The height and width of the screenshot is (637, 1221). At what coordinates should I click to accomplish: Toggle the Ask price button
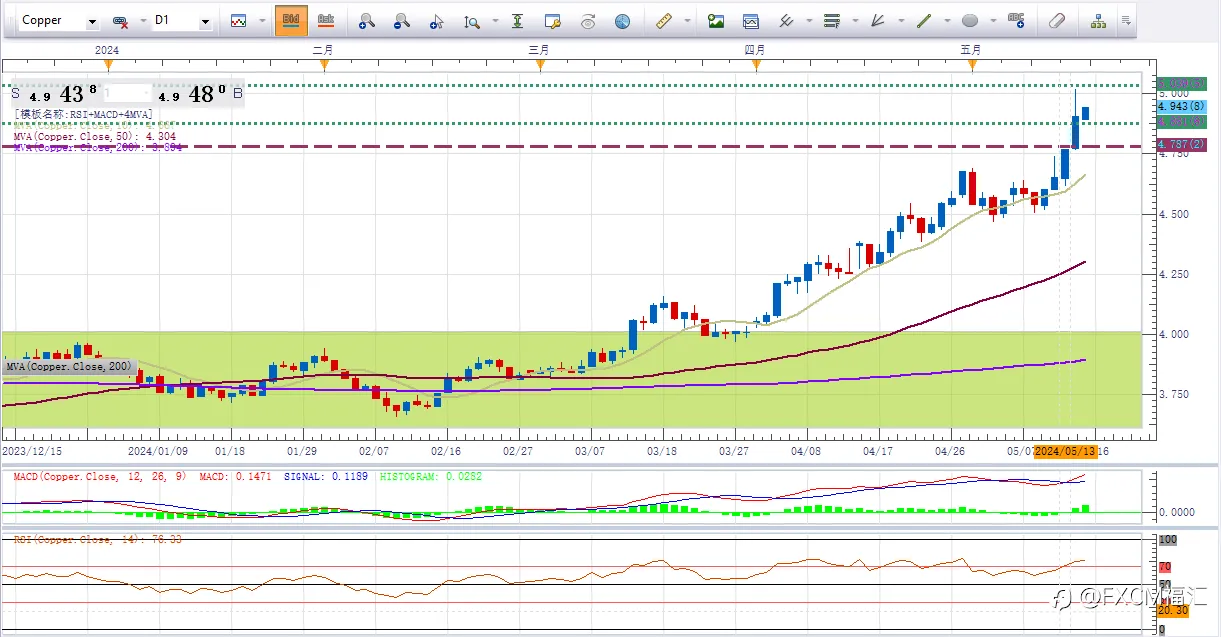325,21
